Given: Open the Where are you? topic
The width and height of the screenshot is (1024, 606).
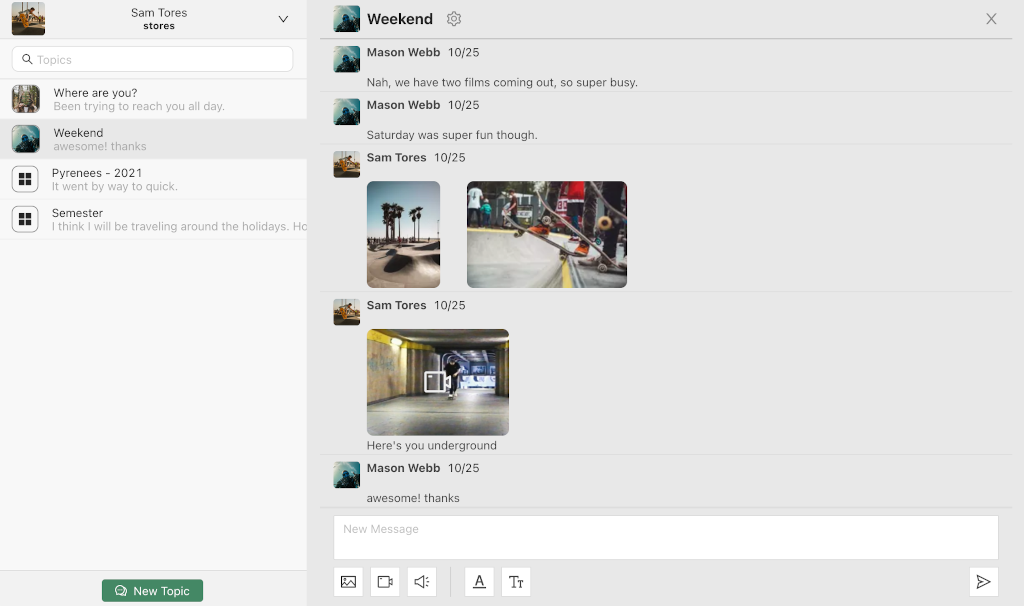Looking at the screenshot, I should point(138,99).
